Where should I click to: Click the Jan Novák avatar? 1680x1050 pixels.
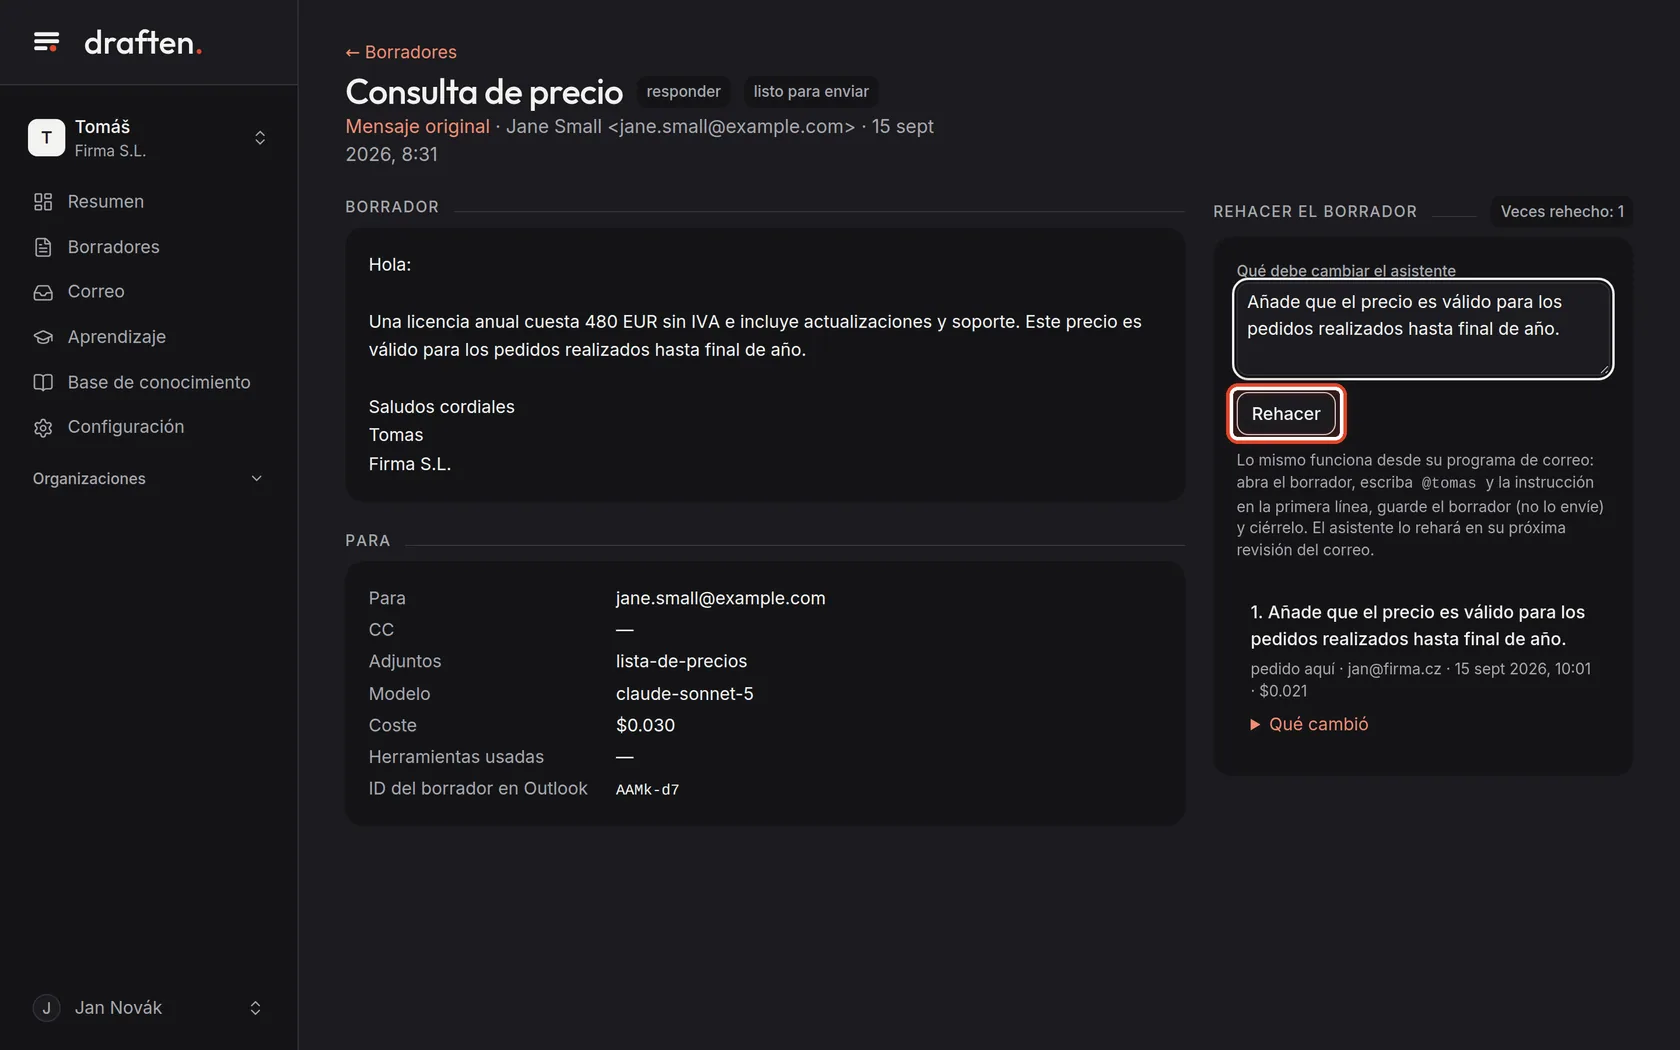click(x=46, y=1008)
